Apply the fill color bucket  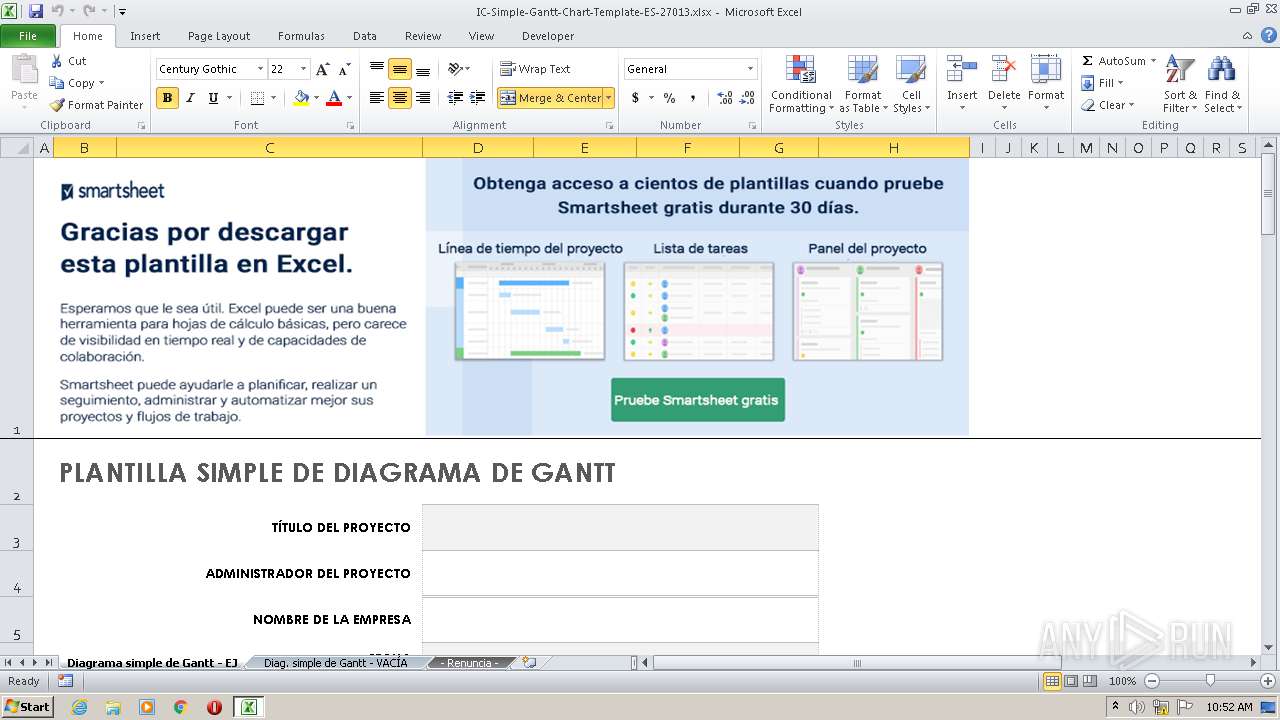click(300, 98)
